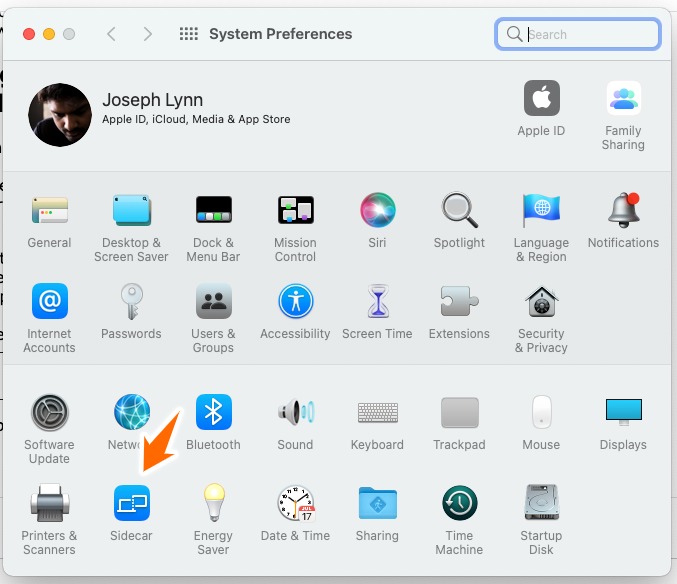Open Users & Groups settings

214,301
